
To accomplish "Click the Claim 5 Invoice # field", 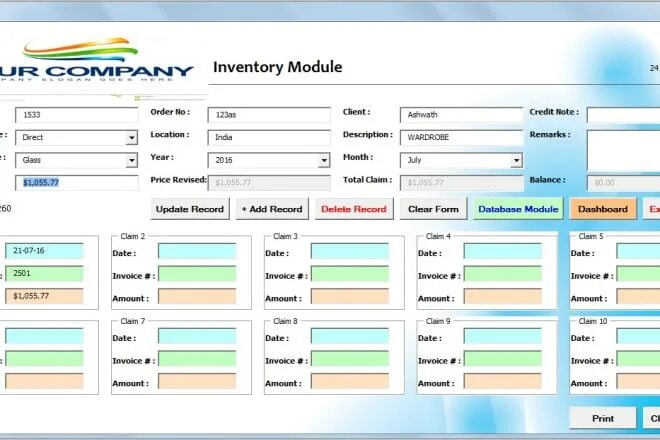I will click(638, 274).
